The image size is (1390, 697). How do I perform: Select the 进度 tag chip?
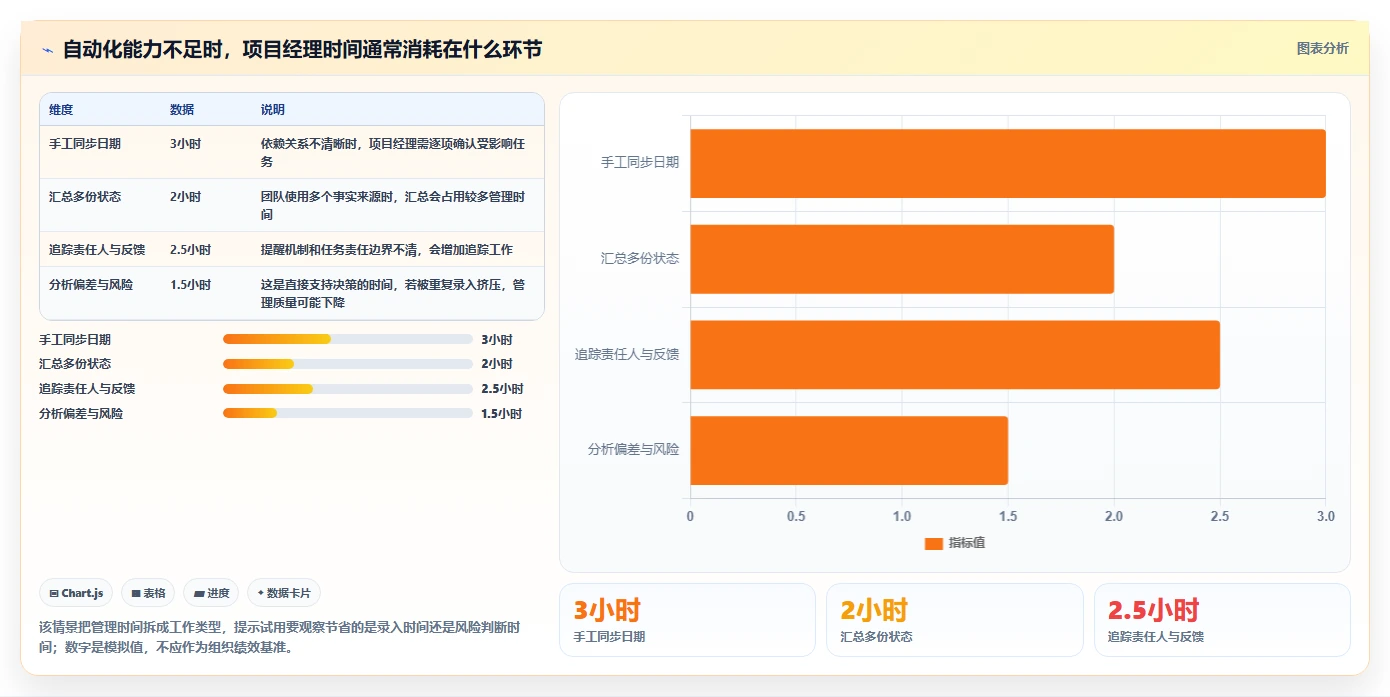[x=211, y=593]
